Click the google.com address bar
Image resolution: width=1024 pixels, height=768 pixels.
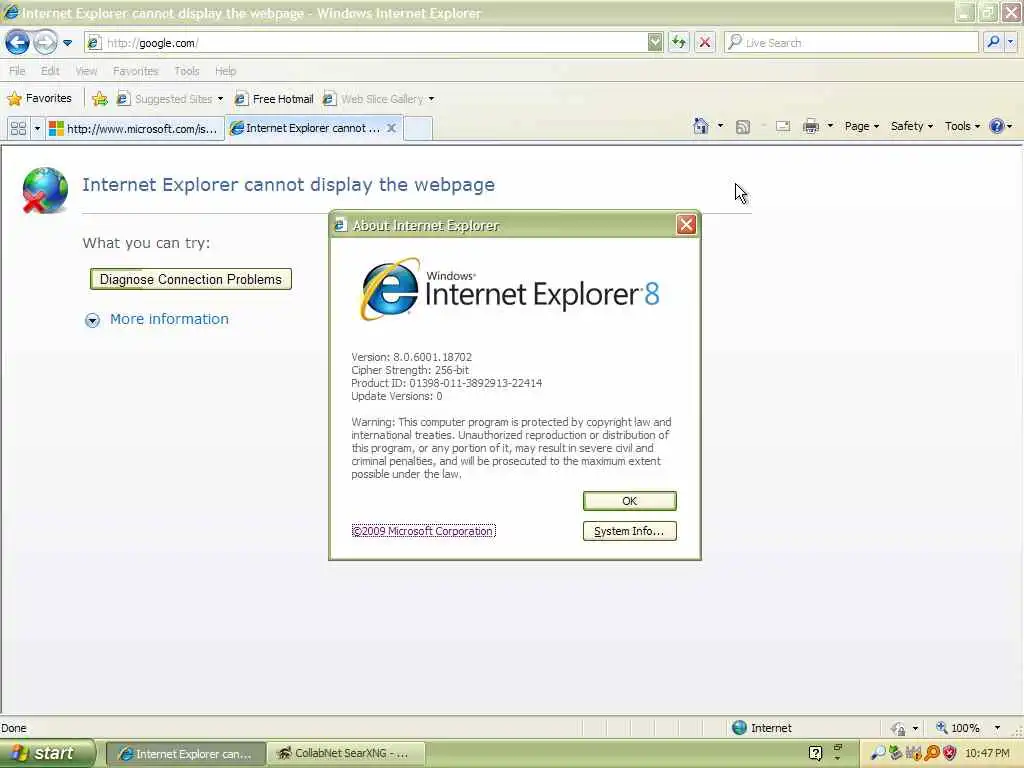(x=366, y=43)
